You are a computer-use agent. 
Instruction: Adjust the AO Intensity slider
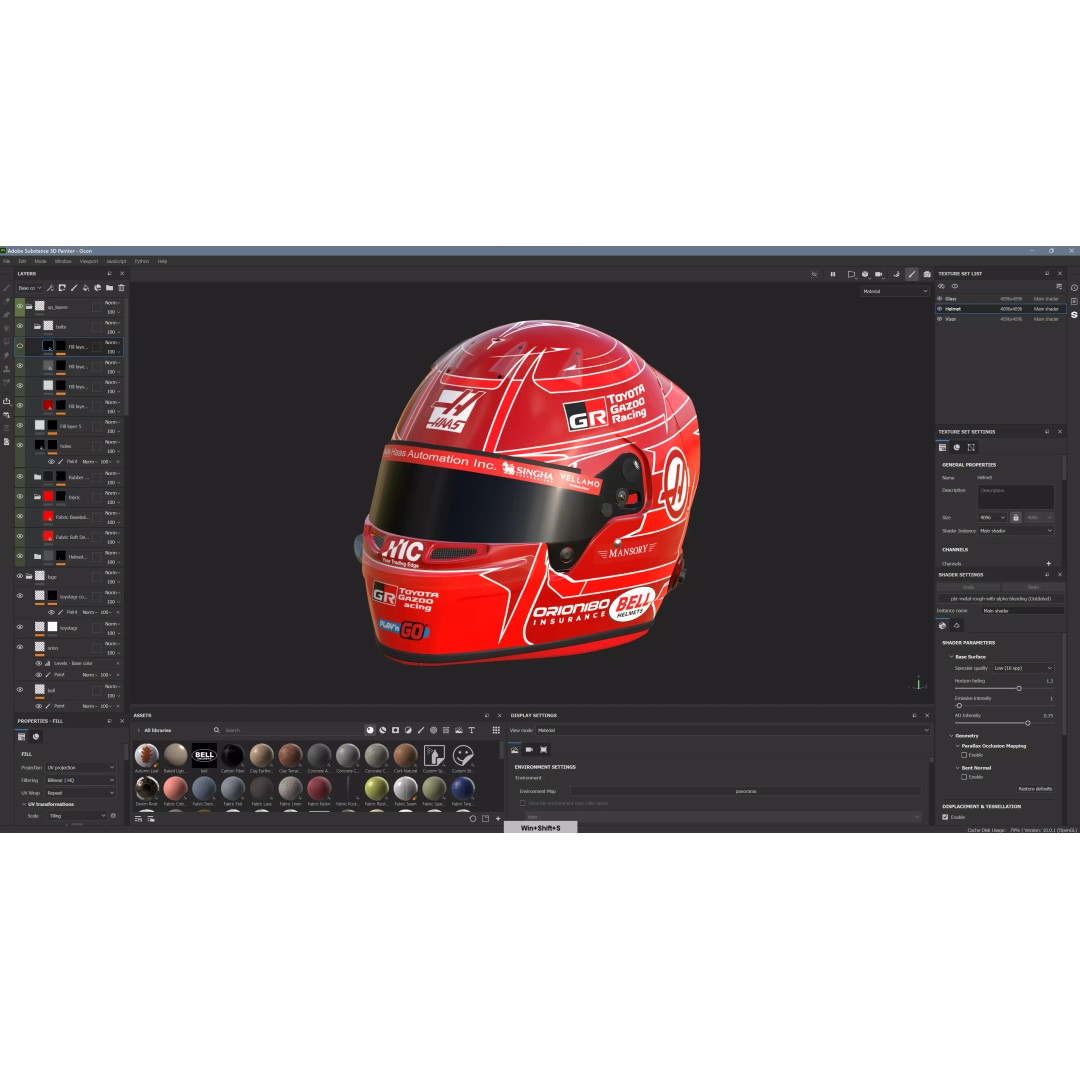point(1027,723)
